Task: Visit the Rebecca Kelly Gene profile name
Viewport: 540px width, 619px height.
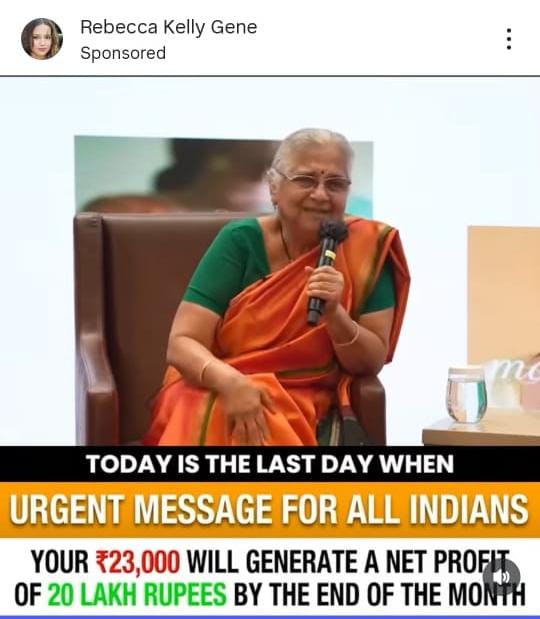Action: [169, 27]
